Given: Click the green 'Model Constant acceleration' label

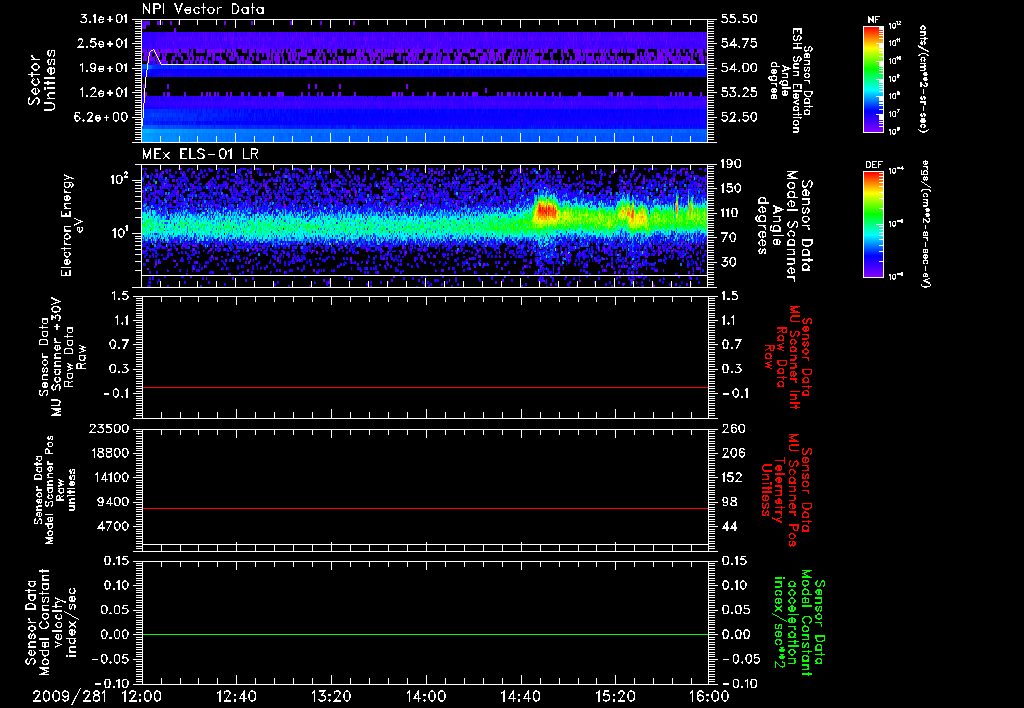Looking at the screenshot, I should pyautogui.click(x=798, y=624).
